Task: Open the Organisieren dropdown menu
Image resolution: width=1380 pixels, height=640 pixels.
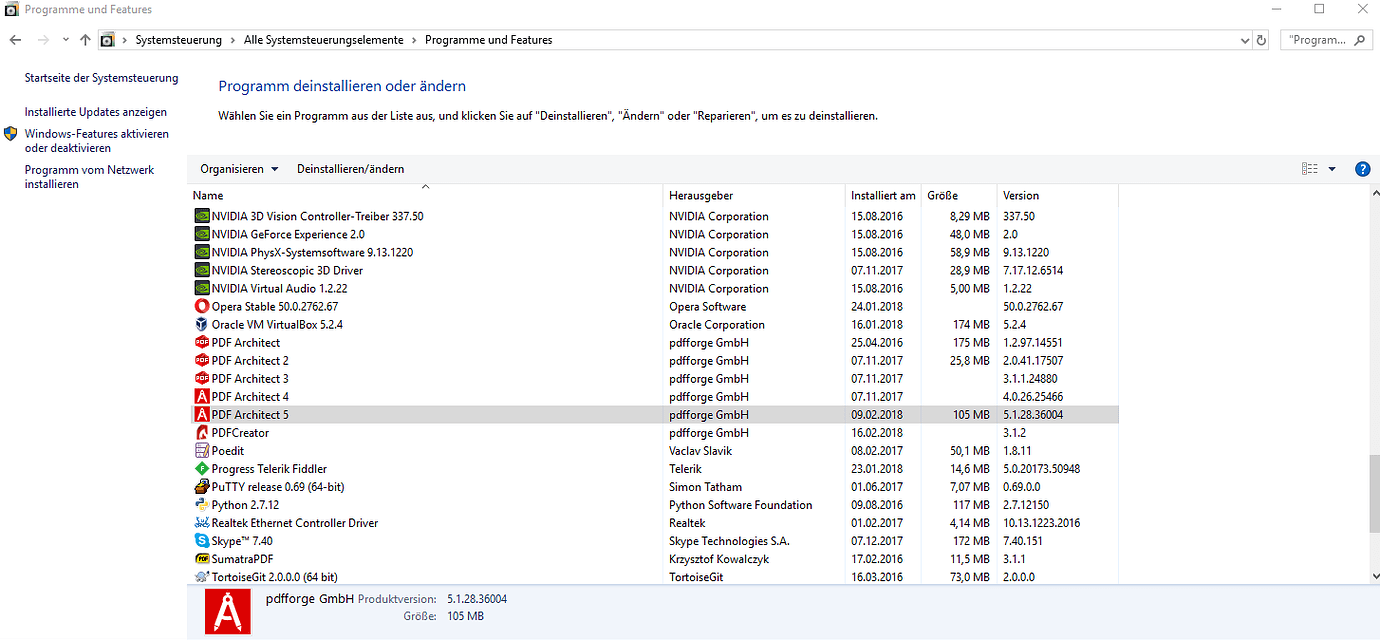Action: click(239, 169)
